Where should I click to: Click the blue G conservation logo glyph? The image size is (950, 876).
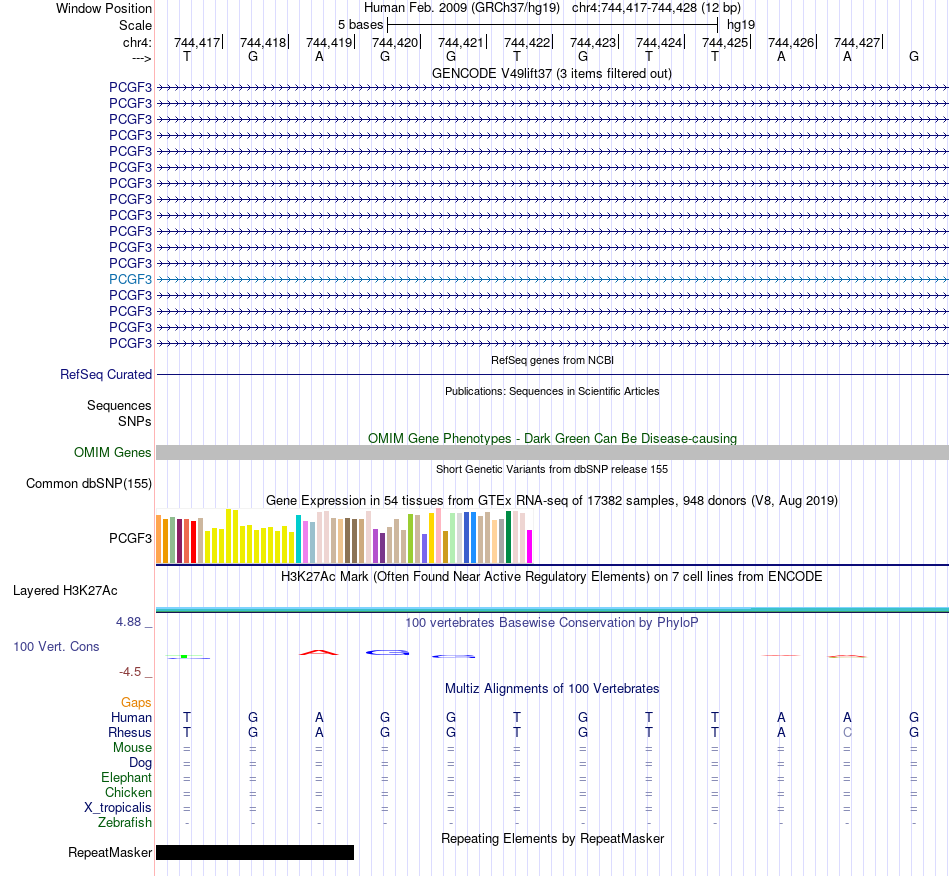coord(388,652)
